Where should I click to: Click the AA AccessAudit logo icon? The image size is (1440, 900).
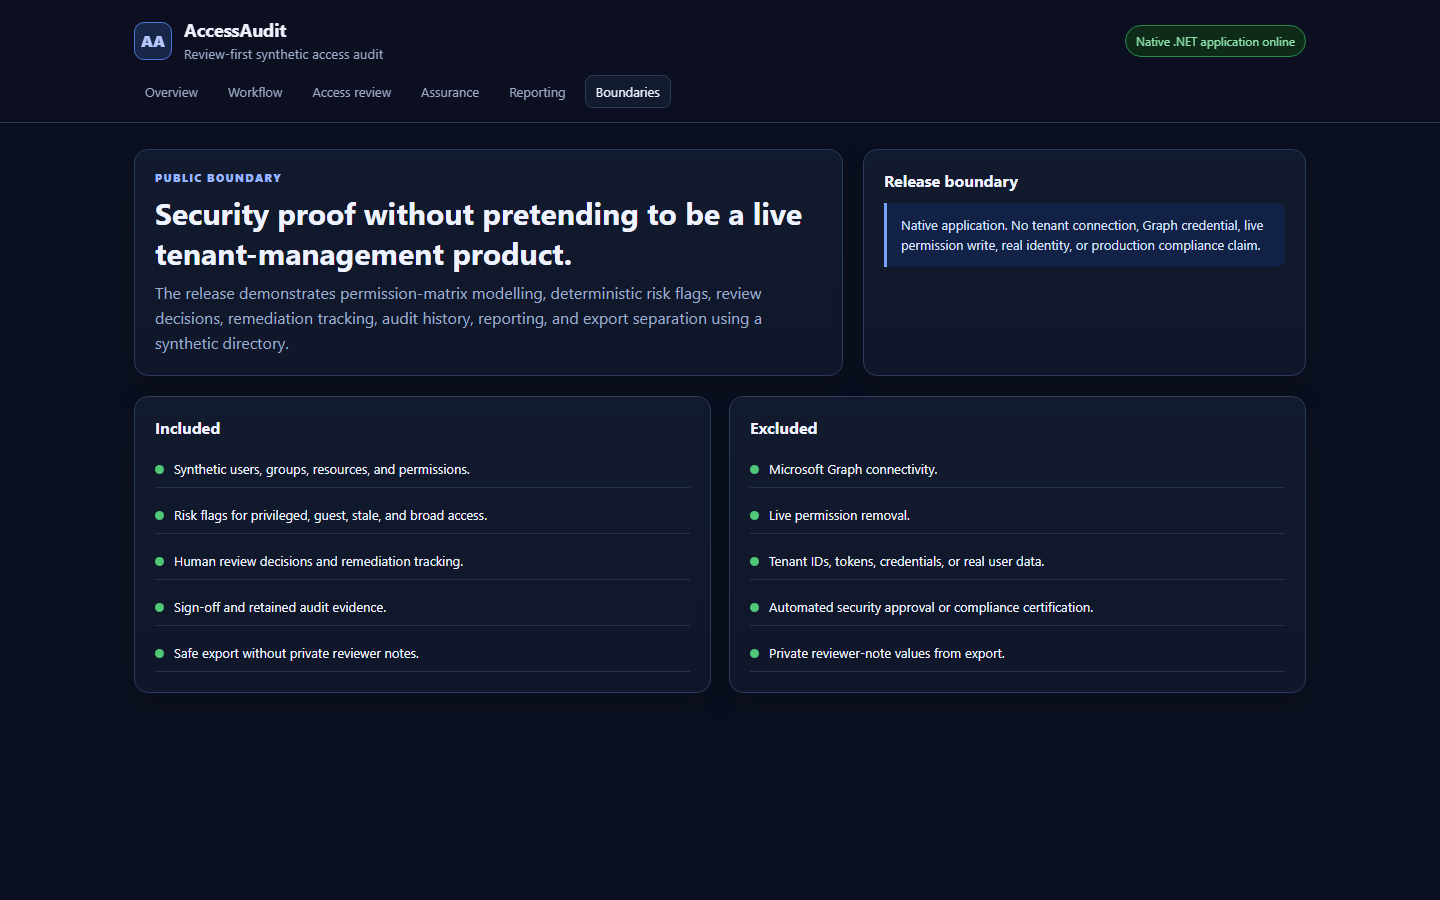point(153,41)
